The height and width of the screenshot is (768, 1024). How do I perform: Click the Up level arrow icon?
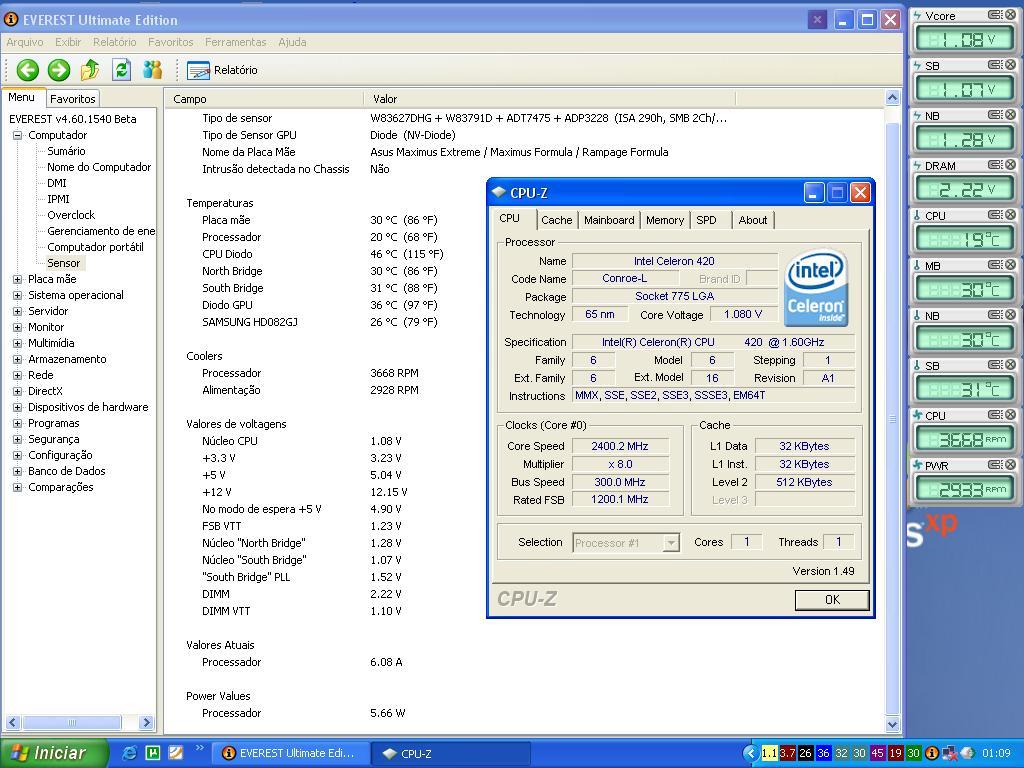(89, 70)
